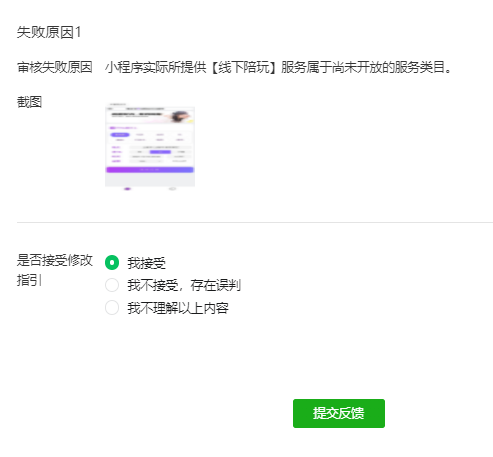Open the rejected screenshot thumbnail
Screen dimensions: 493x457
click(150, 146)
